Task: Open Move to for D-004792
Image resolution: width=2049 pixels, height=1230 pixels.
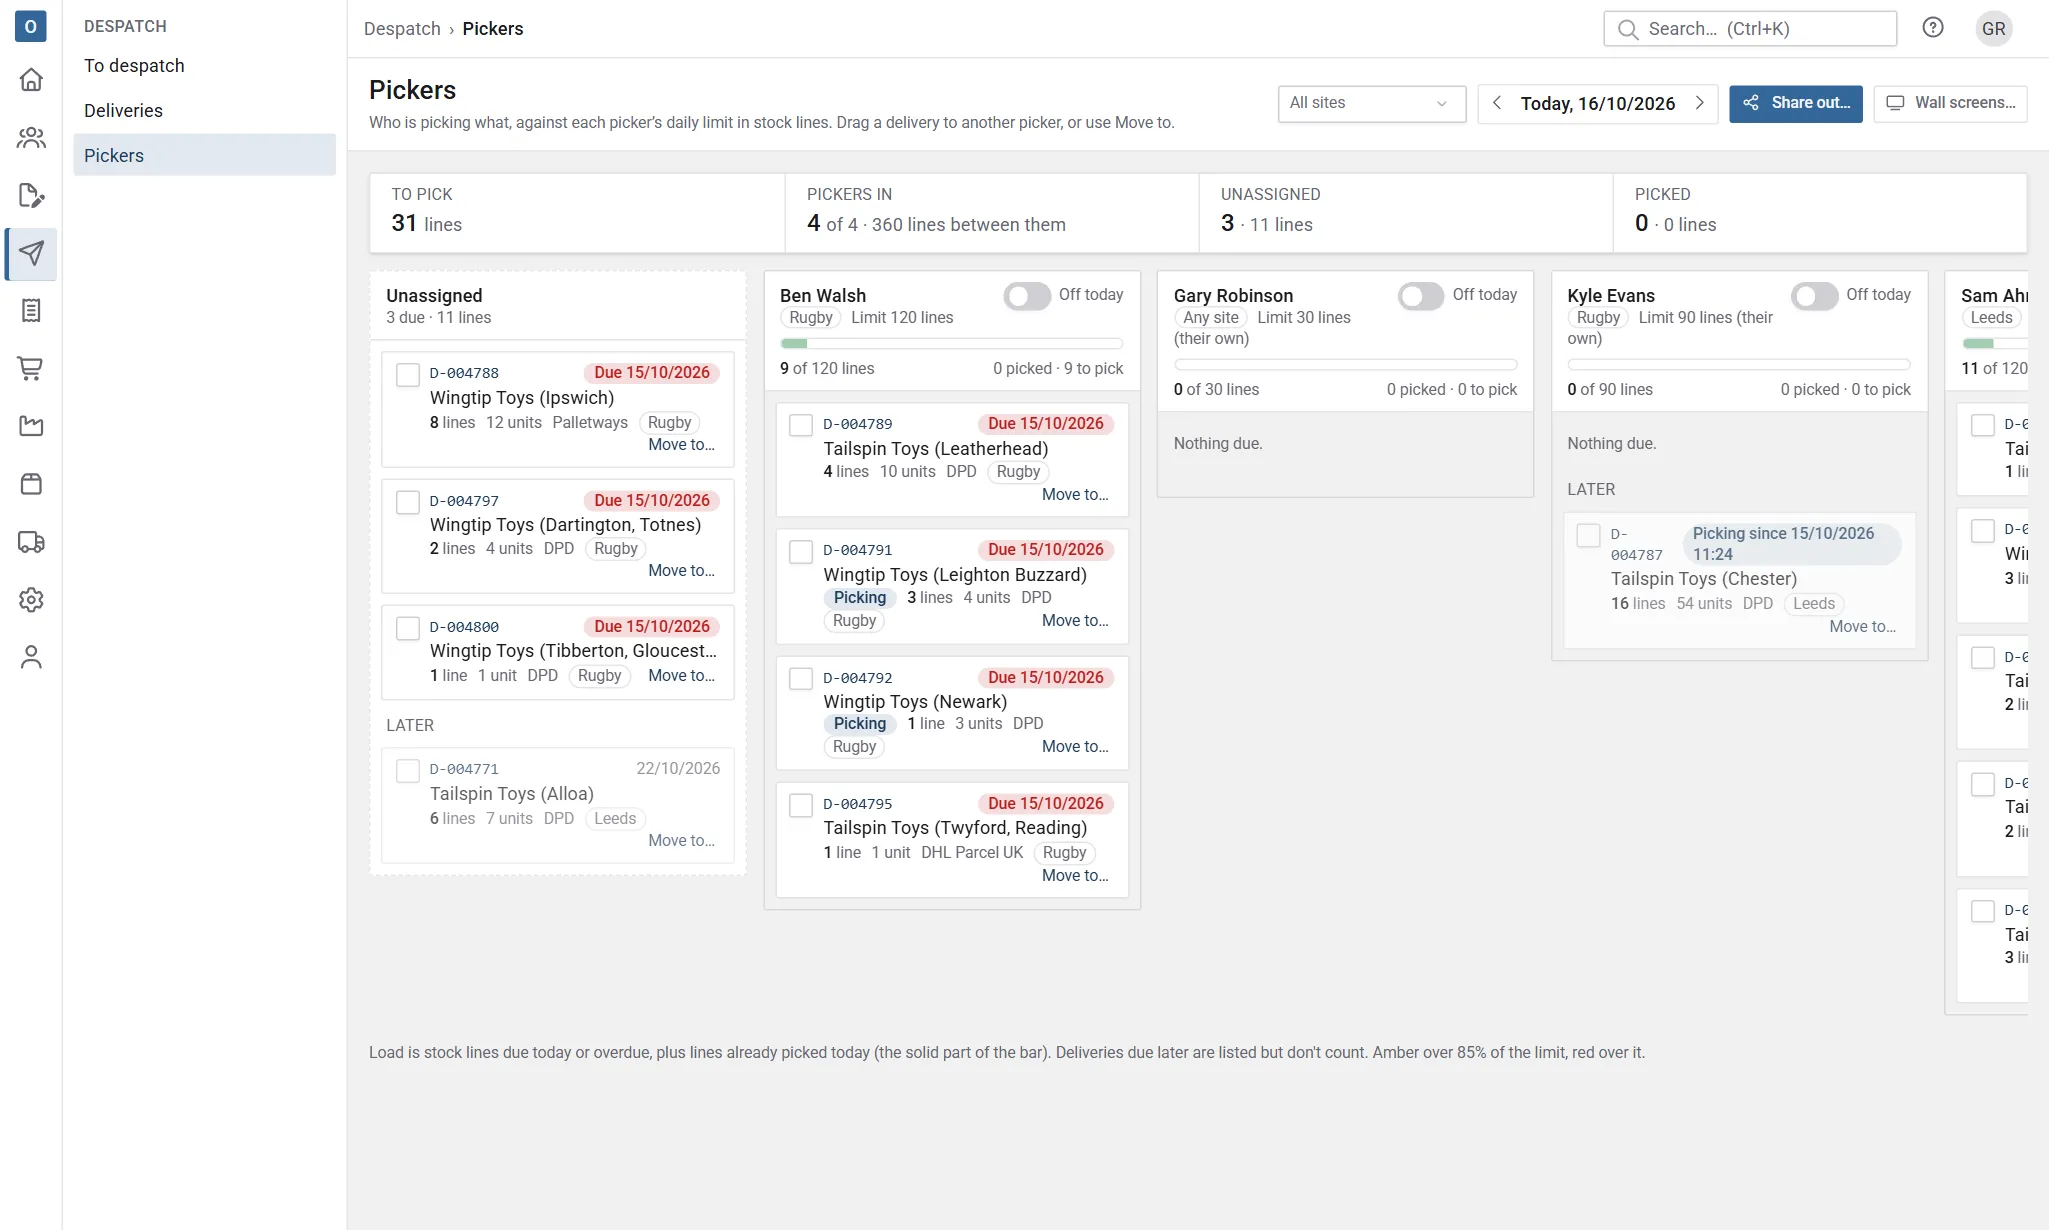Action: (x=1075, y=747)
